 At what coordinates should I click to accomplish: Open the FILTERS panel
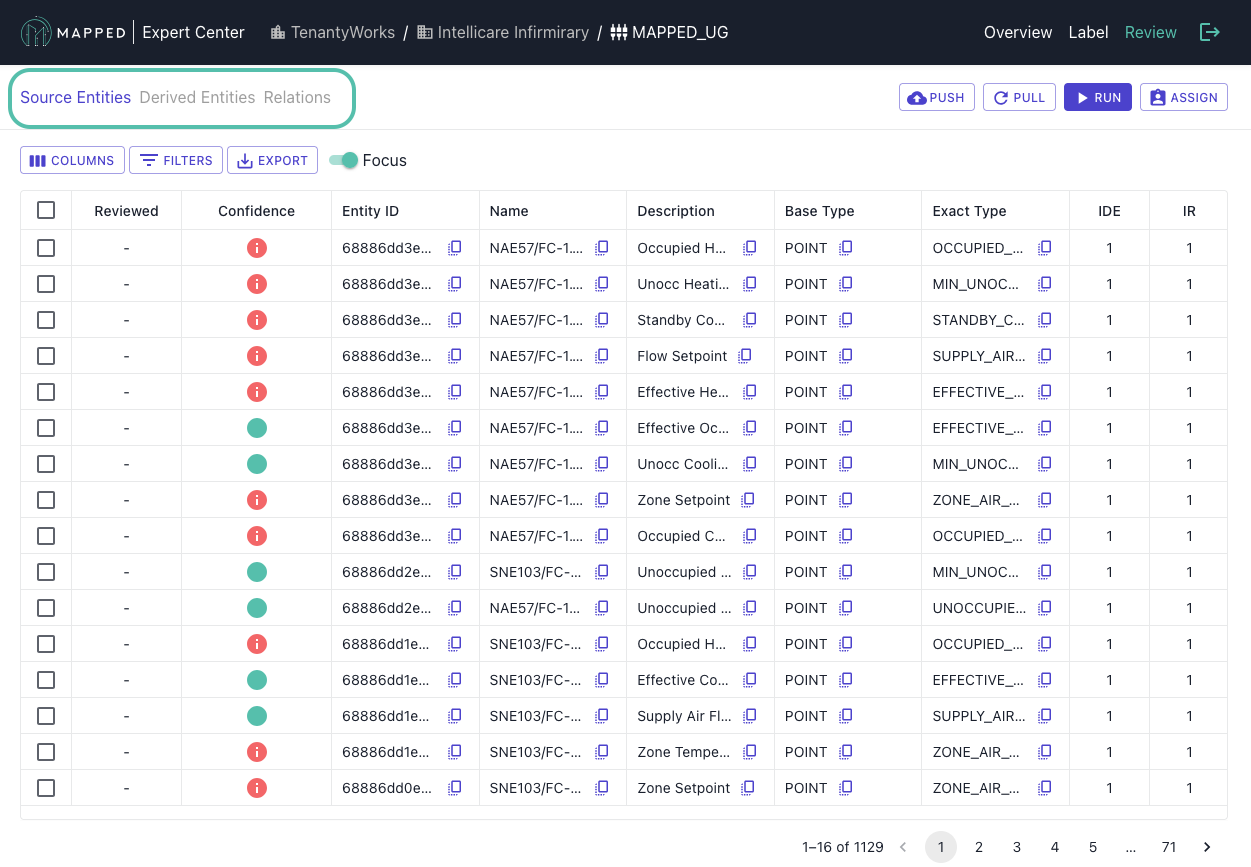[176, 160]
